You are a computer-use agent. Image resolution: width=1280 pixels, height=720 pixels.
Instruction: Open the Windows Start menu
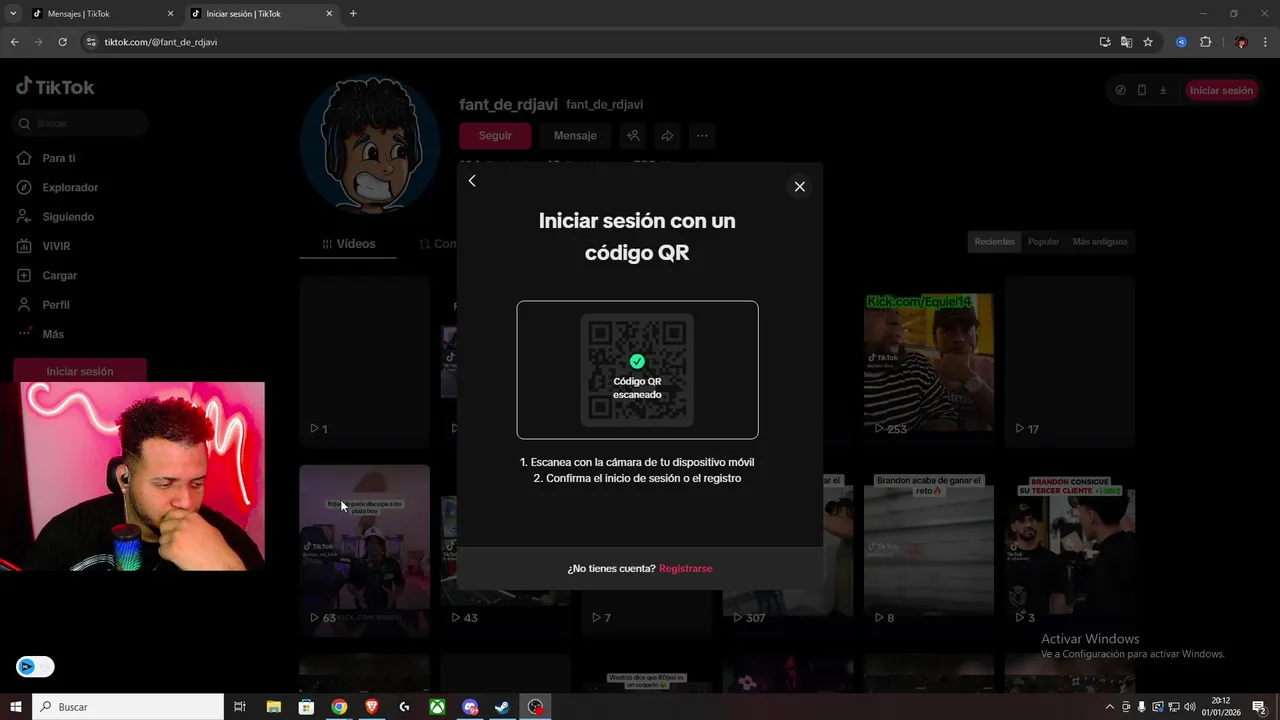16,707
